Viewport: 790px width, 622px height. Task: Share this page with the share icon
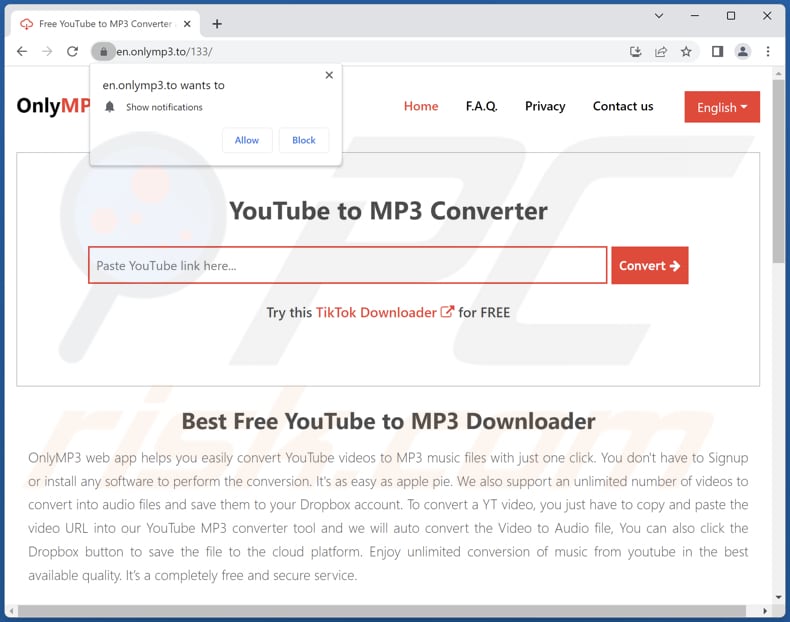661,51
